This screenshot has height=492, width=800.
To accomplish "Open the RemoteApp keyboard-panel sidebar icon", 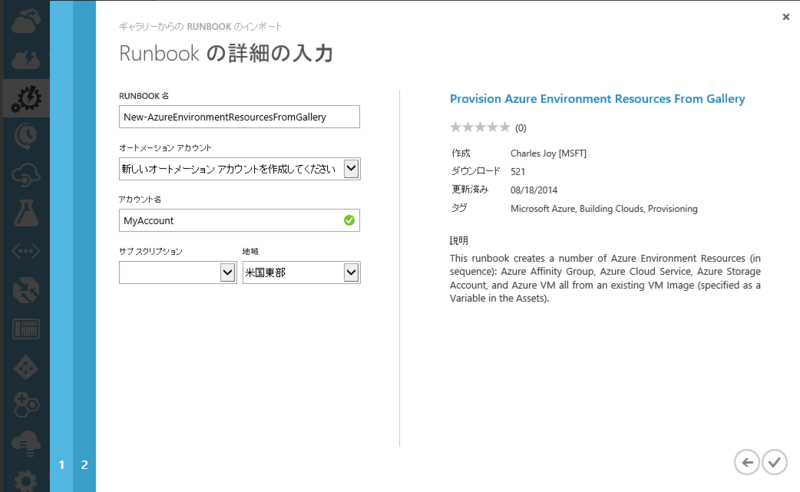I will point(26,329).
